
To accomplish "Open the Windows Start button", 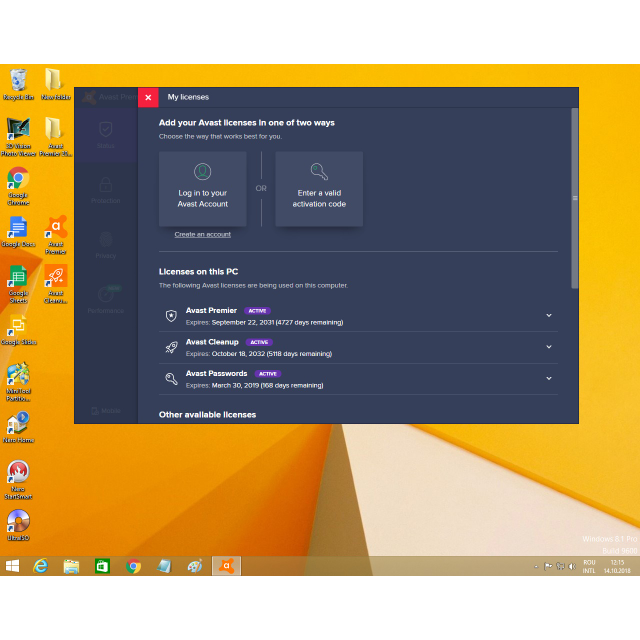I will 12,566.
